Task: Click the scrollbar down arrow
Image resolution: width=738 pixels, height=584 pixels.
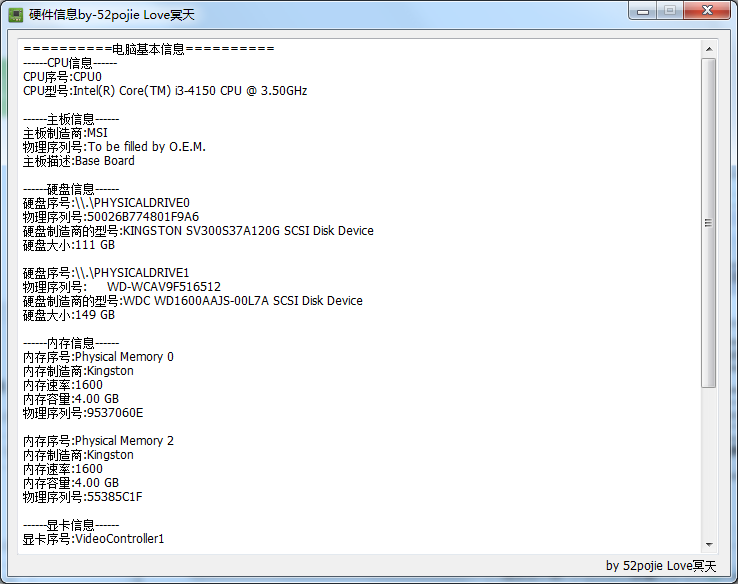Action: [x=708, y=544]
